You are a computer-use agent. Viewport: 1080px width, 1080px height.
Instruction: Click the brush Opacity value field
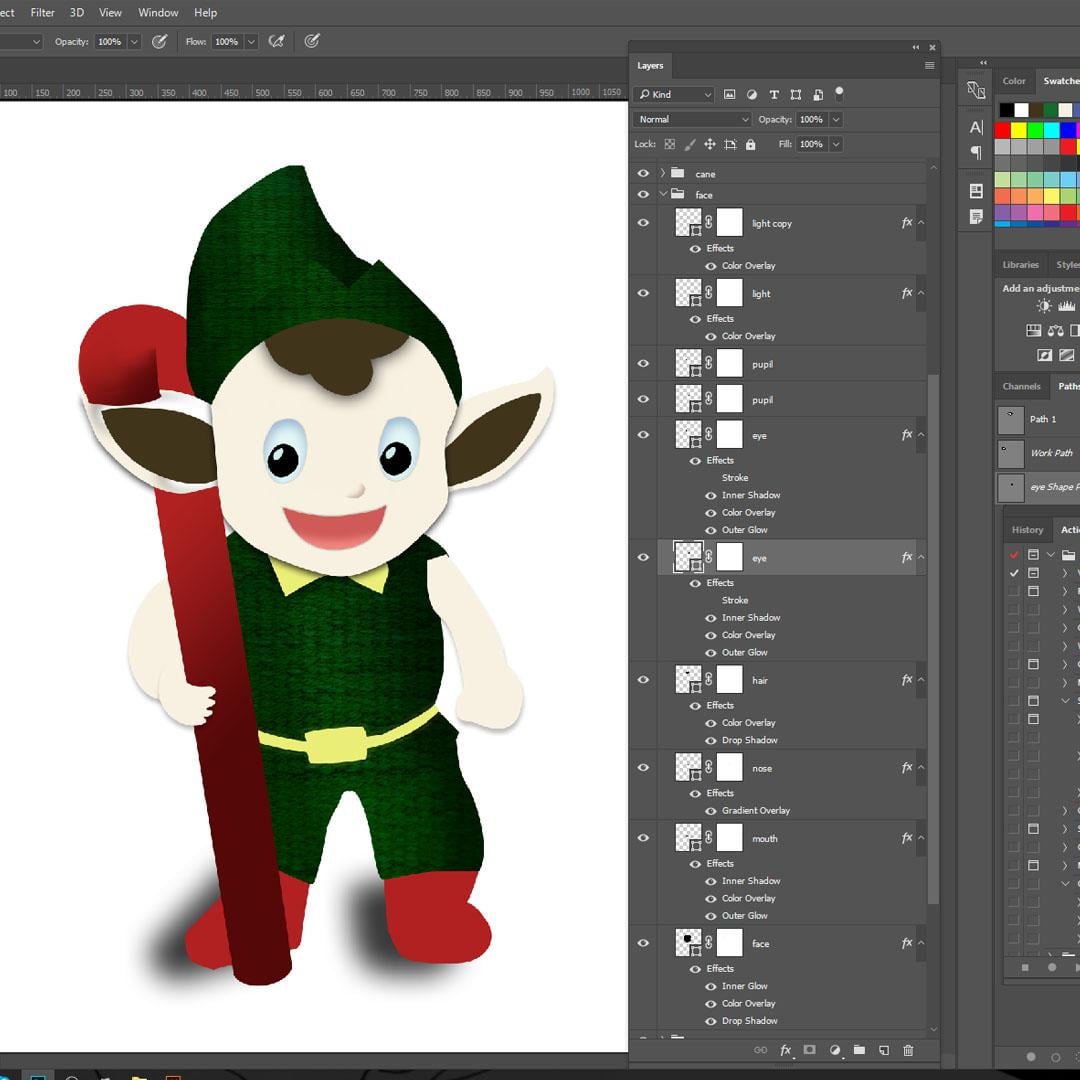coord(110,41)
